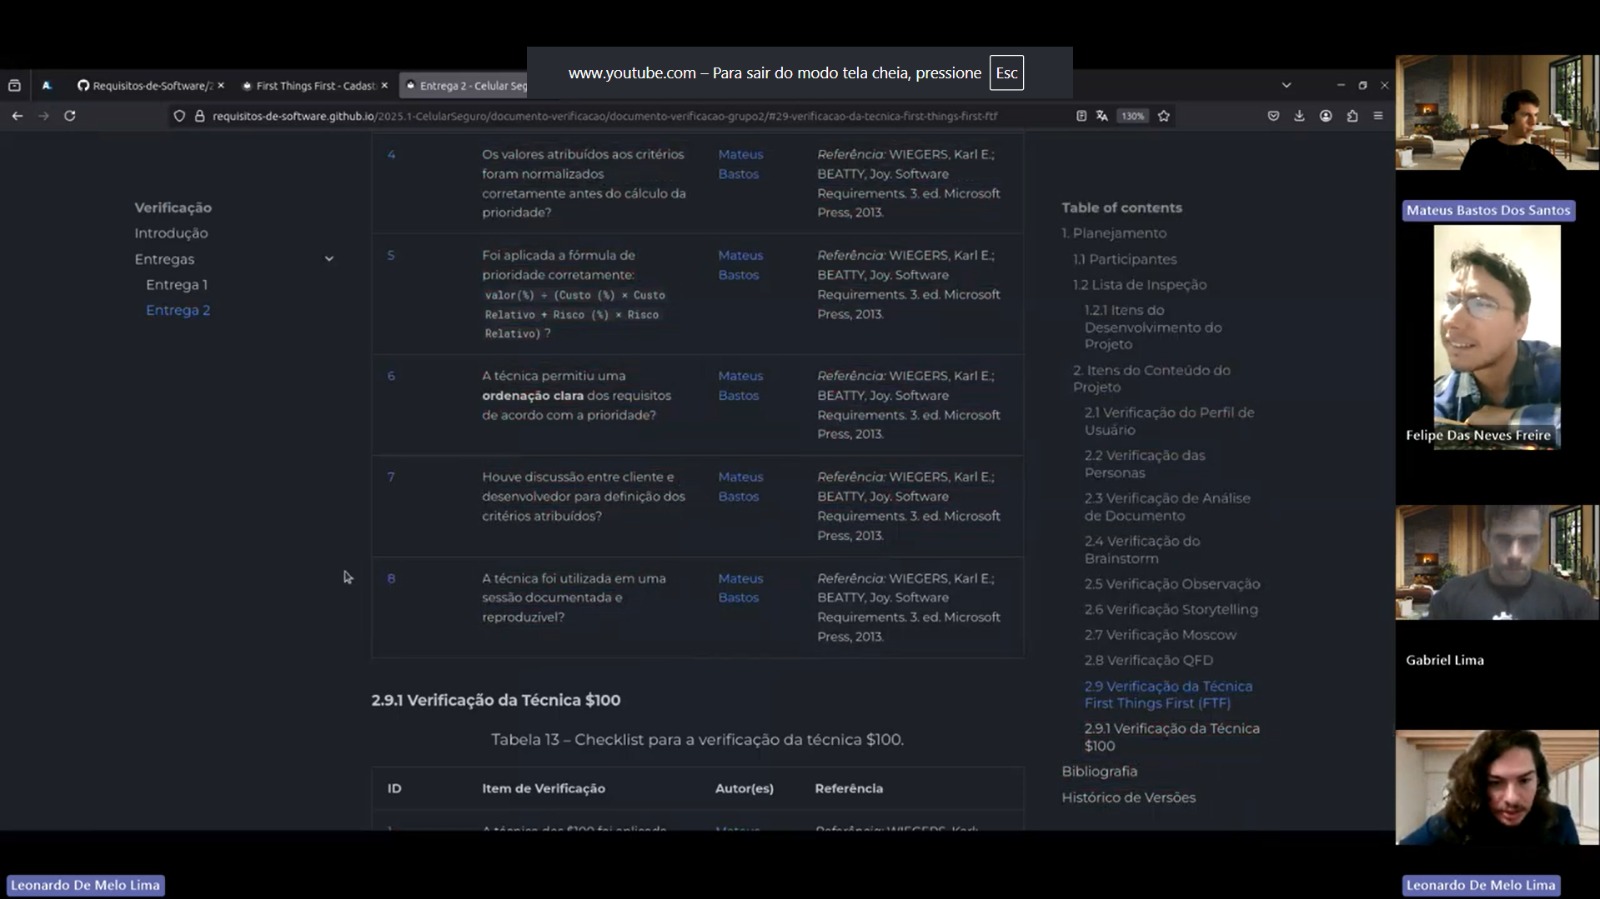
Task: Click the Entregas sidebar section
Action: (x=164, y=259)
